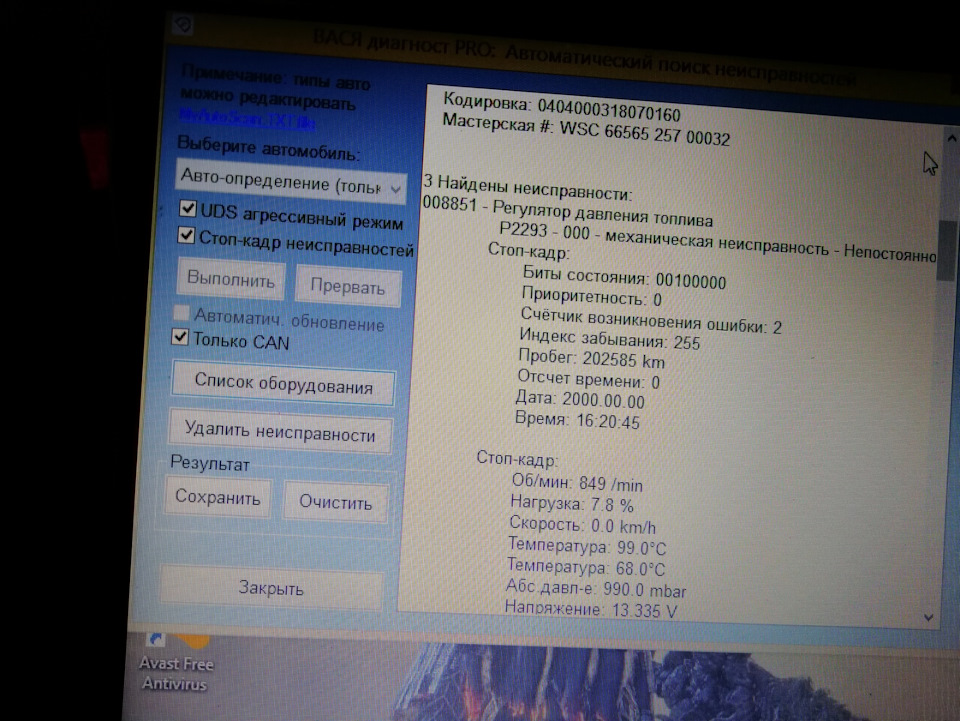Close dialog with Закрыть button
Viewport: 960px width, 721px height.
click(x=271, y=588)
